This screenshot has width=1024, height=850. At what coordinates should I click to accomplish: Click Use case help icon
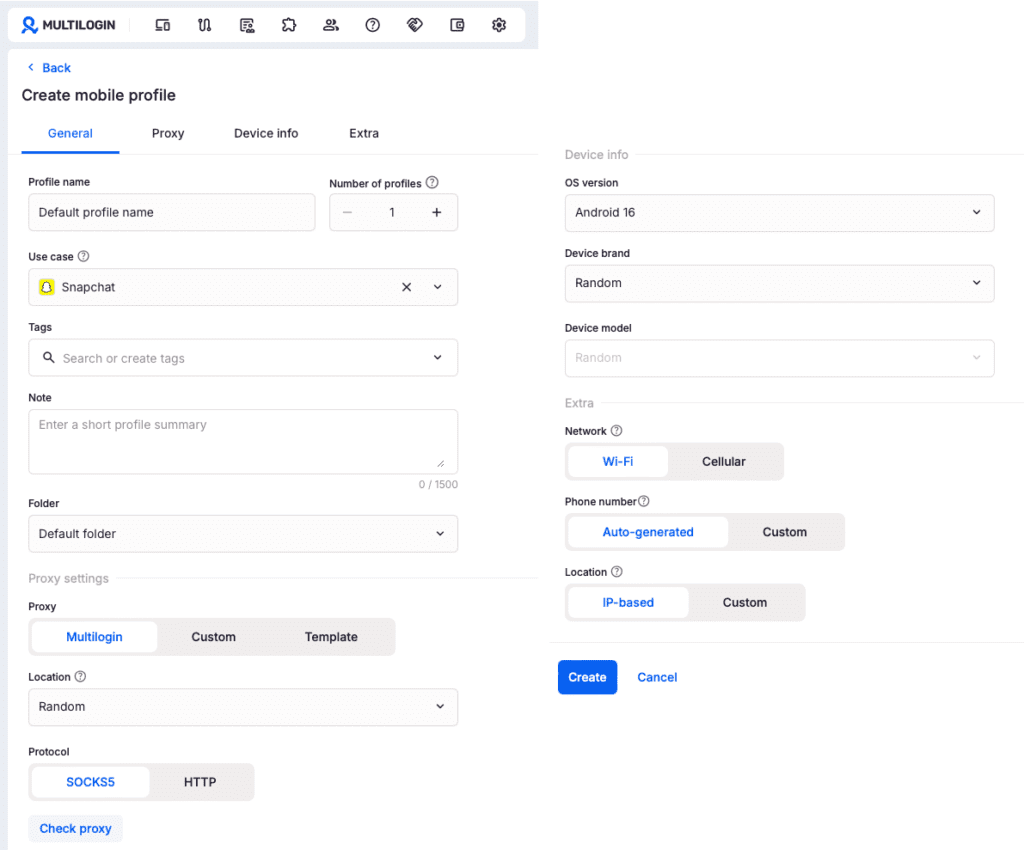pos(84,256)
